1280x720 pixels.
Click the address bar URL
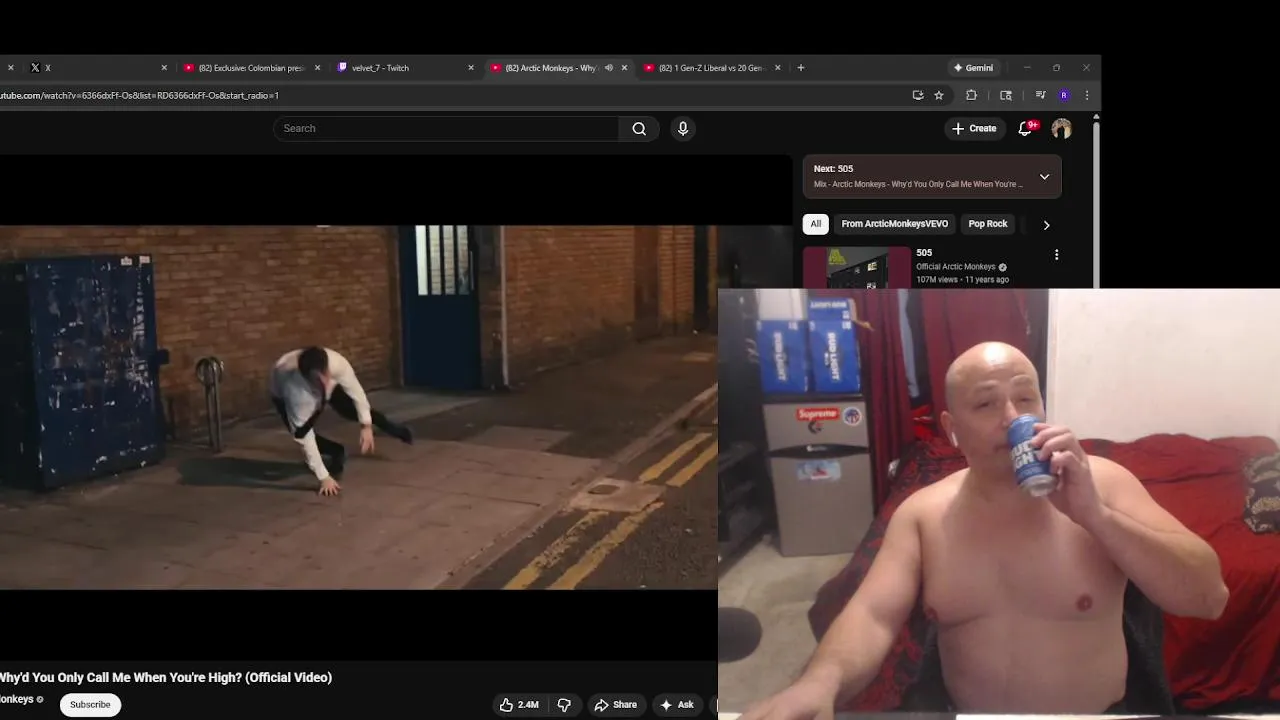pos(139,95)
